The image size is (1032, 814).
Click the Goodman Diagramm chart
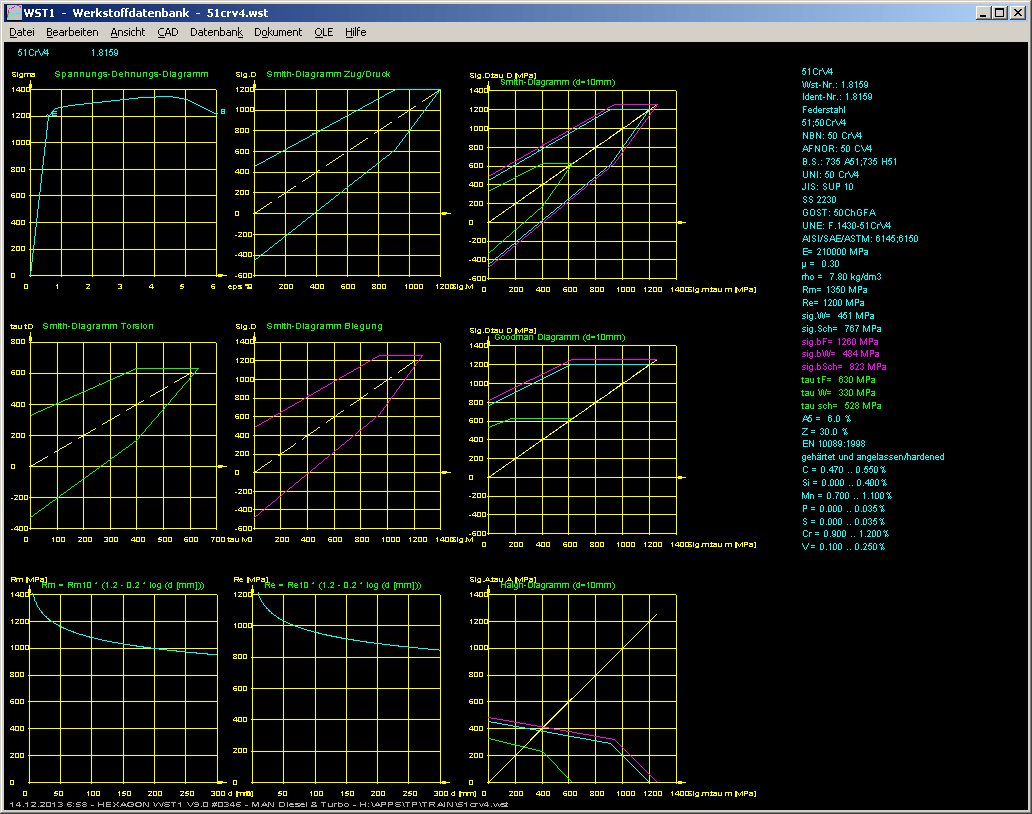point(582,440)
